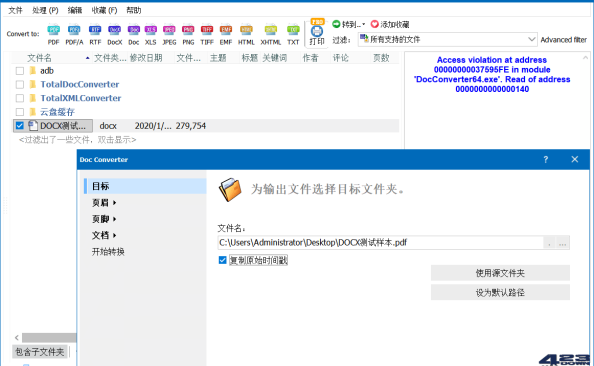Select TotalXMLConverter folder name

pos(81,98)
